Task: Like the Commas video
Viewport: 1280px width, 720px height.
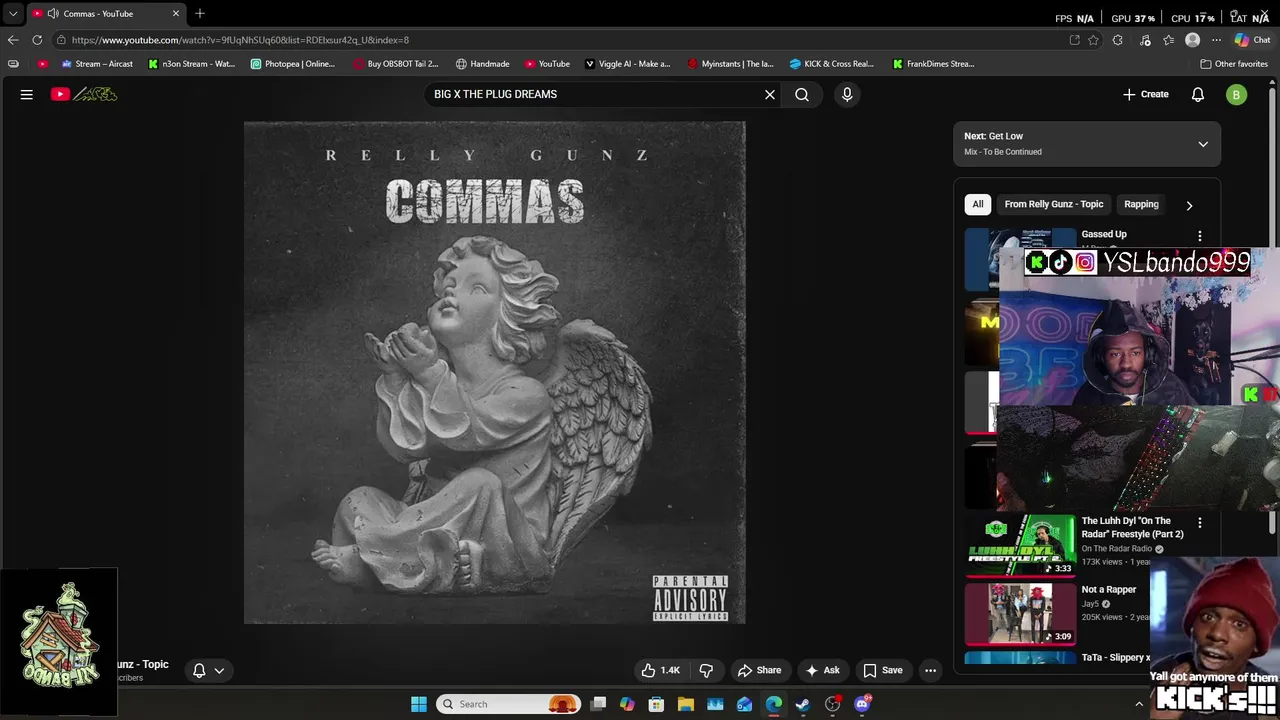Action: pyautogui.click(x=660, y=670)
